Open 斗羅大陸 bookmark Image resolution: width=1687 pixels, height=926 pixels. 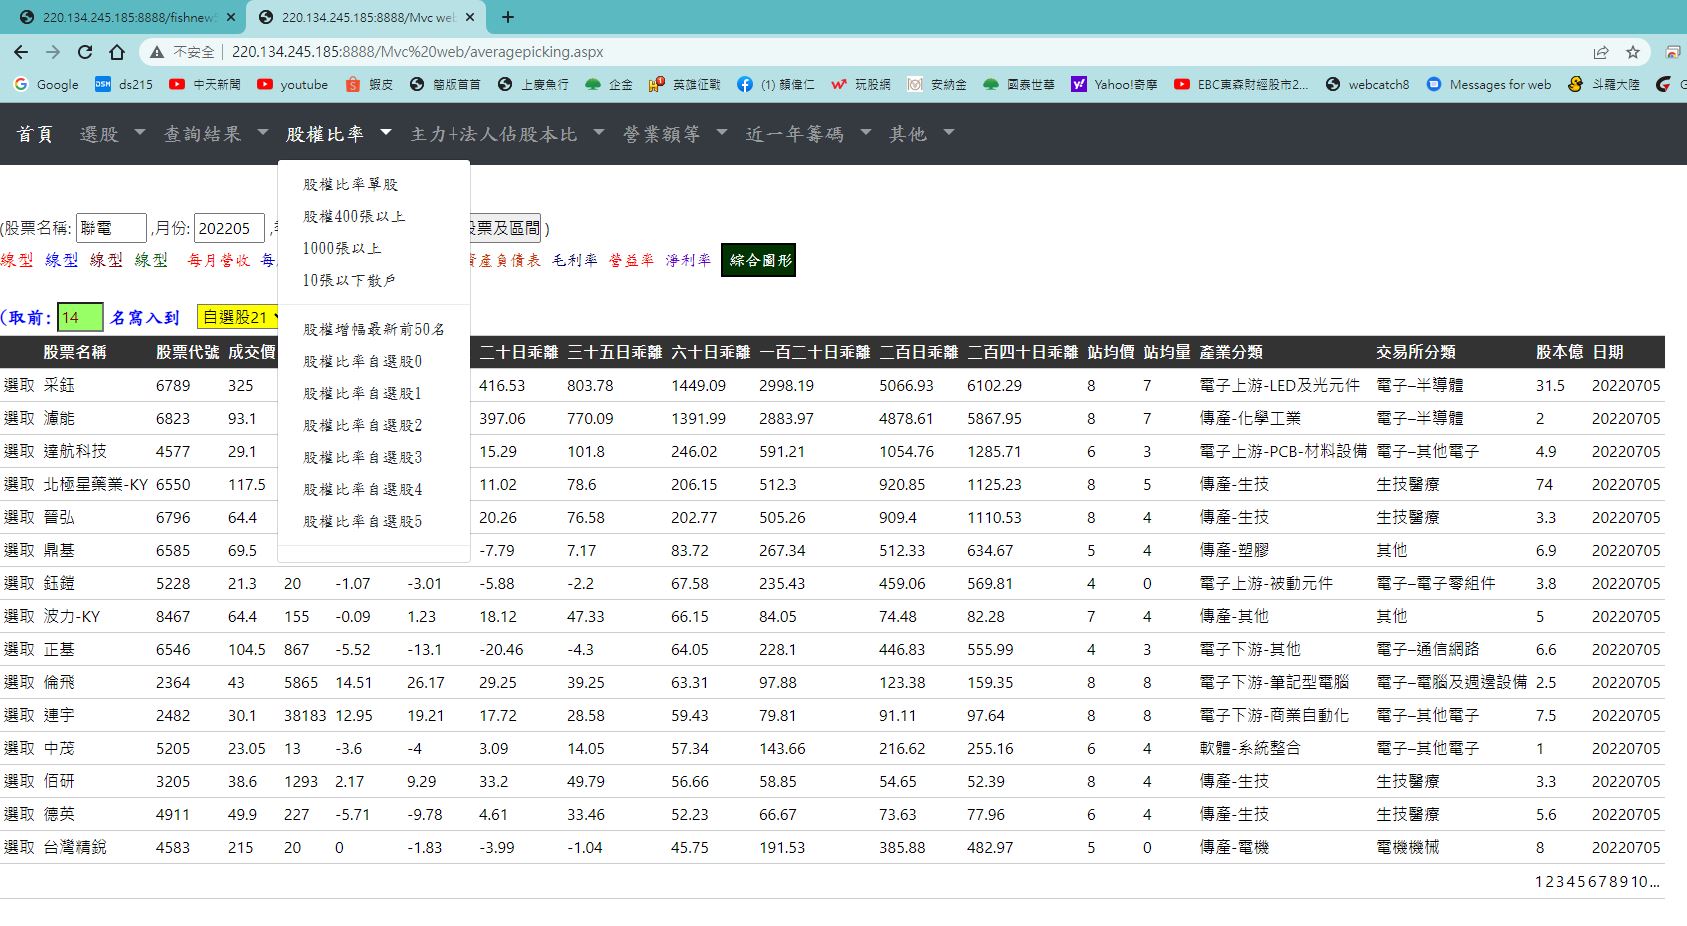(x=1604, y=85)
